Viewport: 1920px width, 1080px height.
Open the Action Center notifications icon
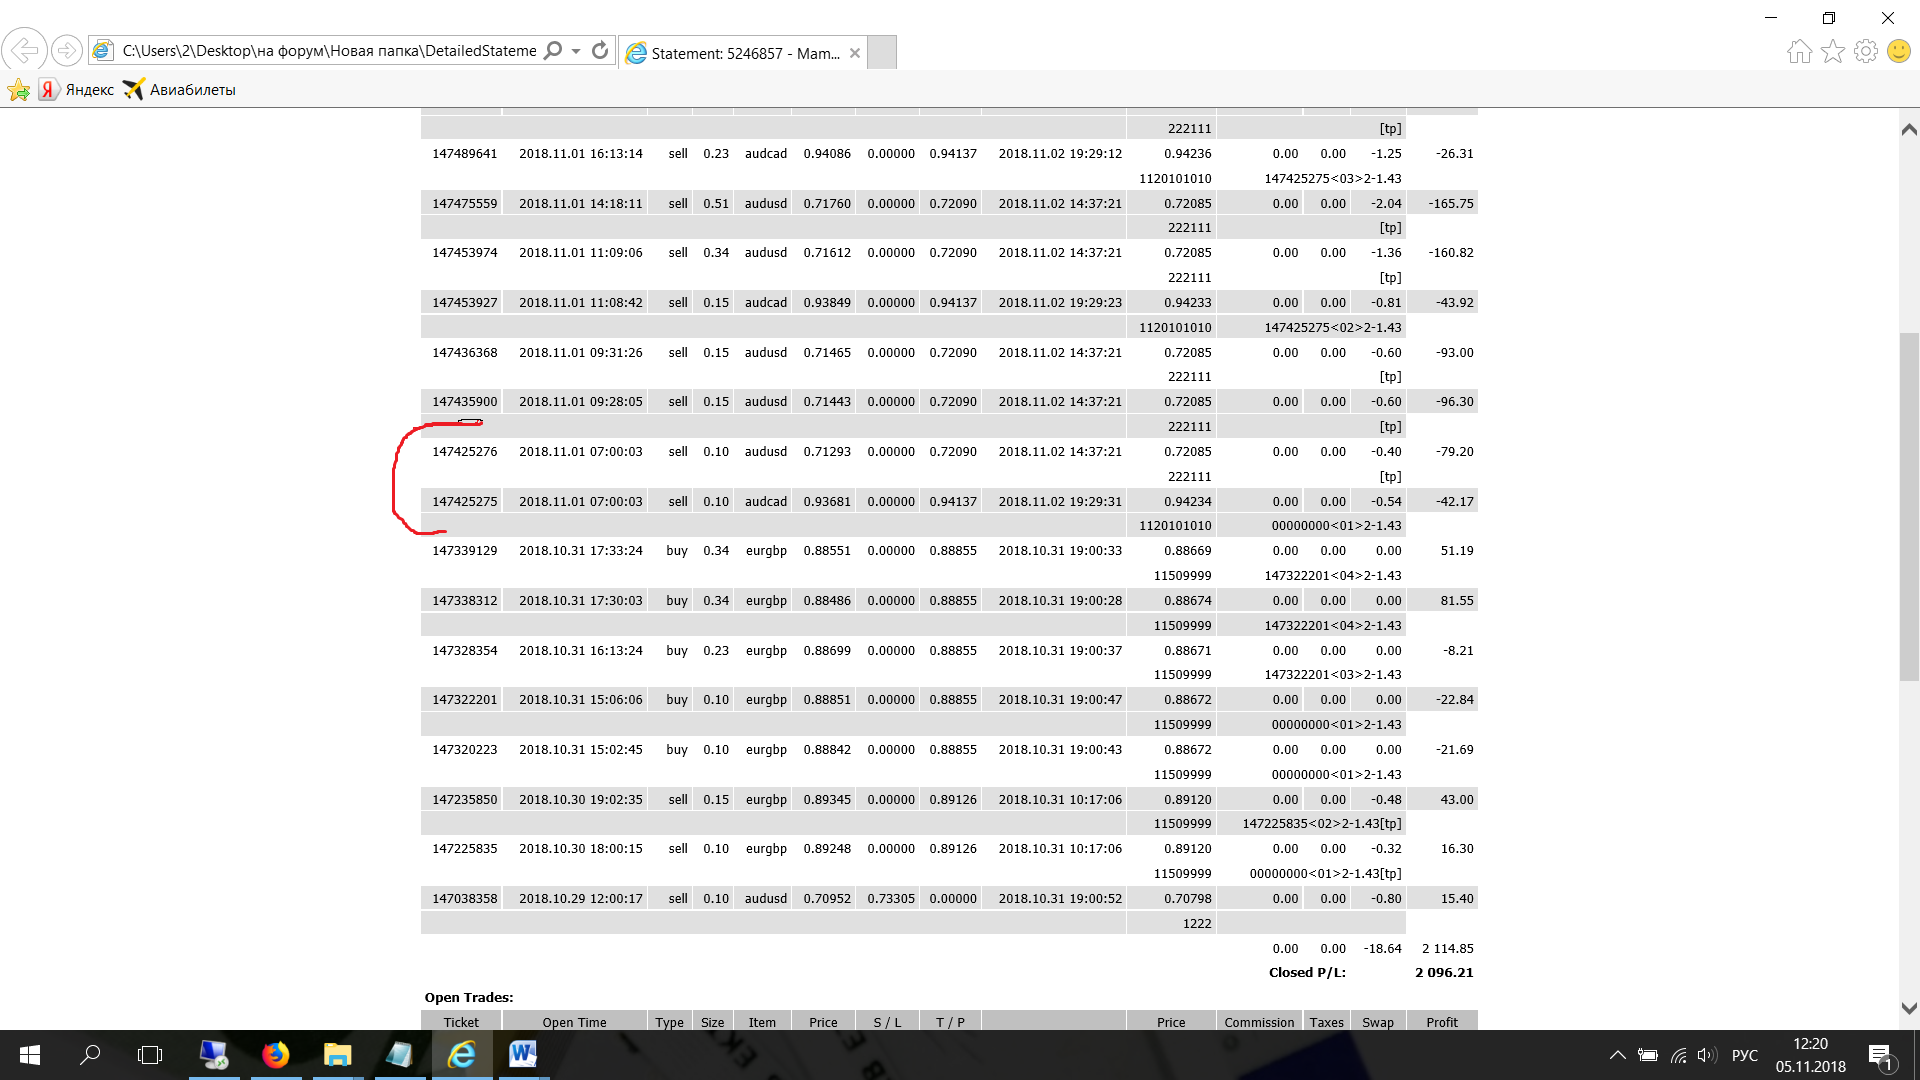[1880, 1055]
